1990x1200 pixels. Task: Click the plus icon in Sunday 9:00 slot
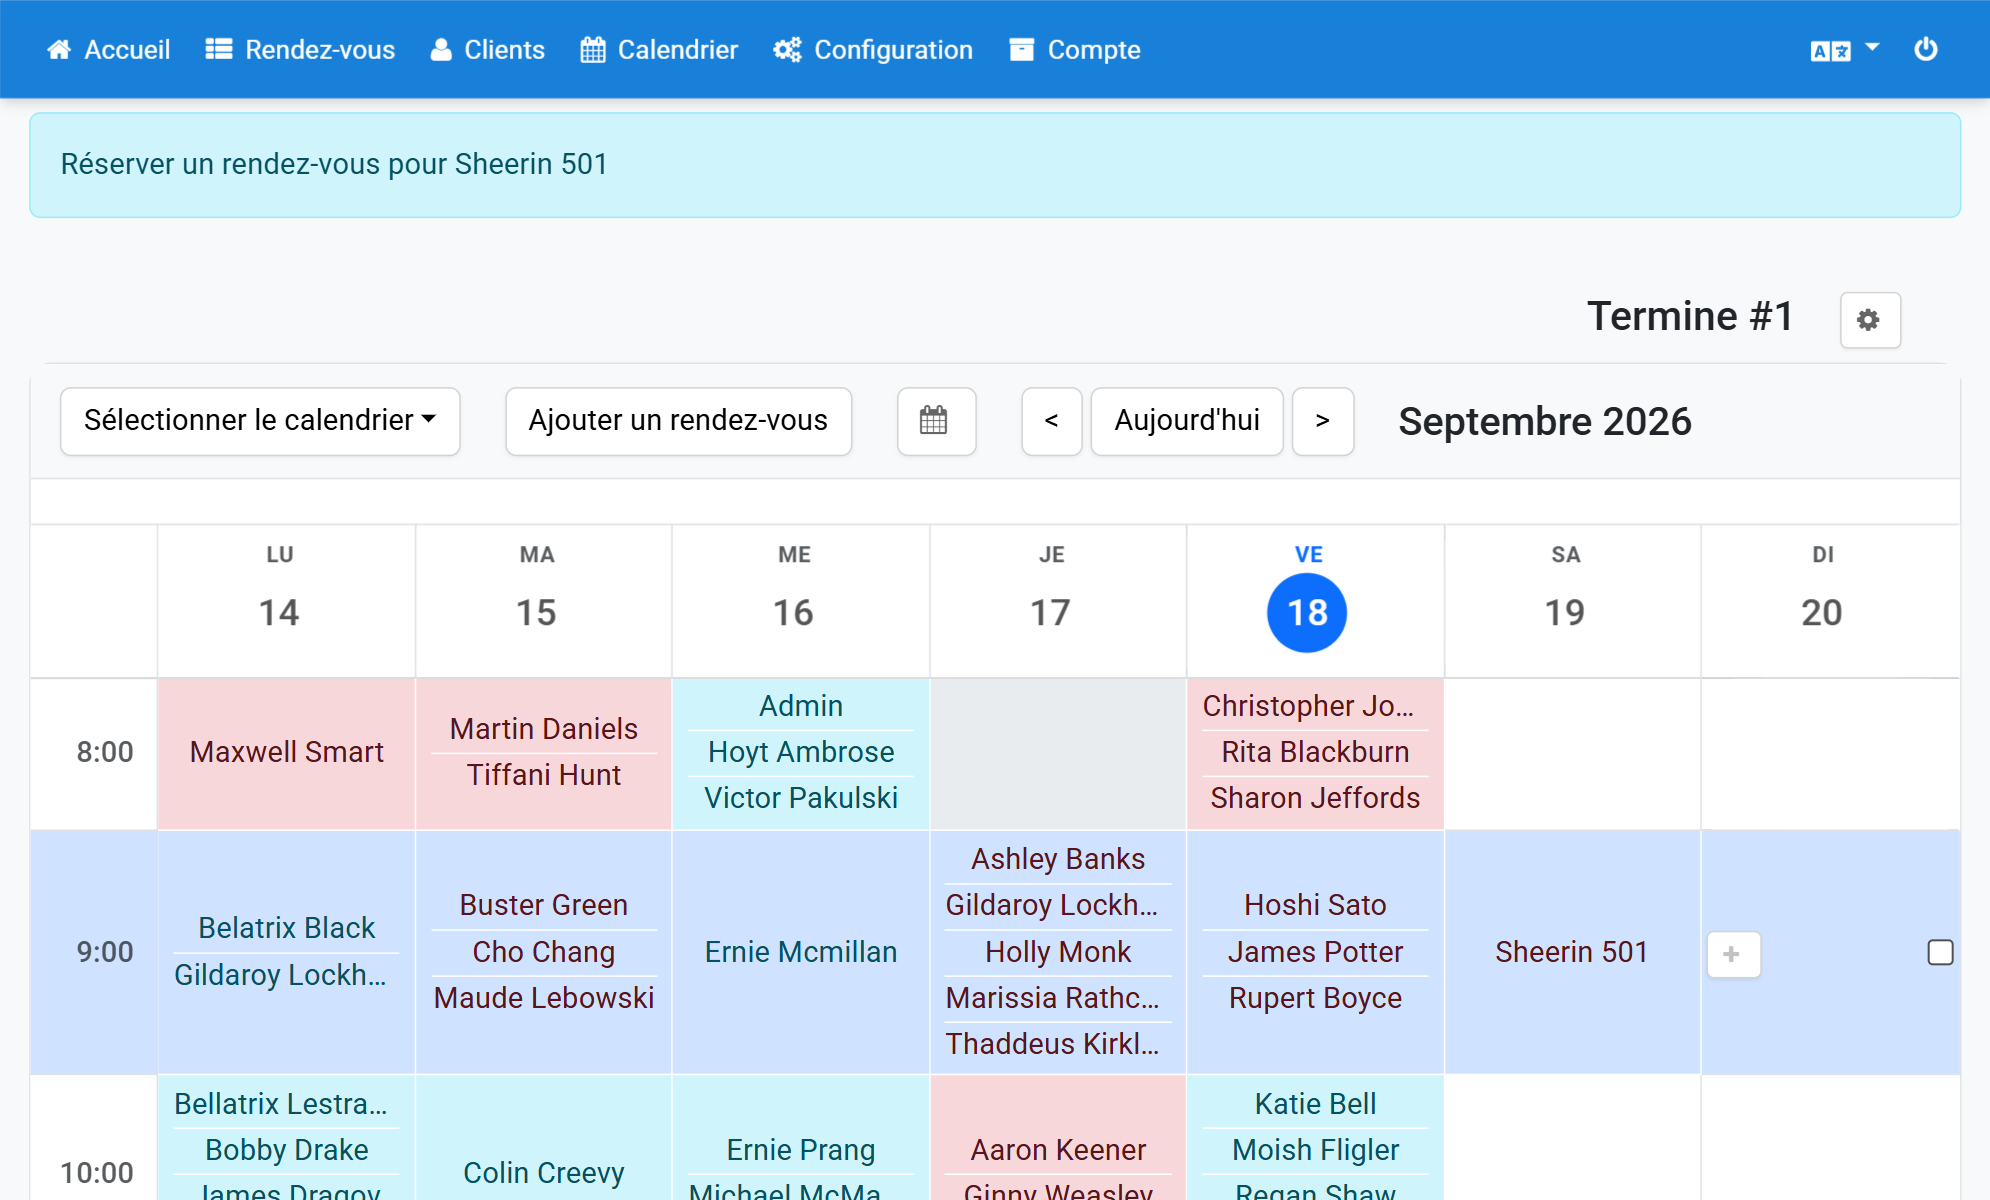tap(1733, 954)
